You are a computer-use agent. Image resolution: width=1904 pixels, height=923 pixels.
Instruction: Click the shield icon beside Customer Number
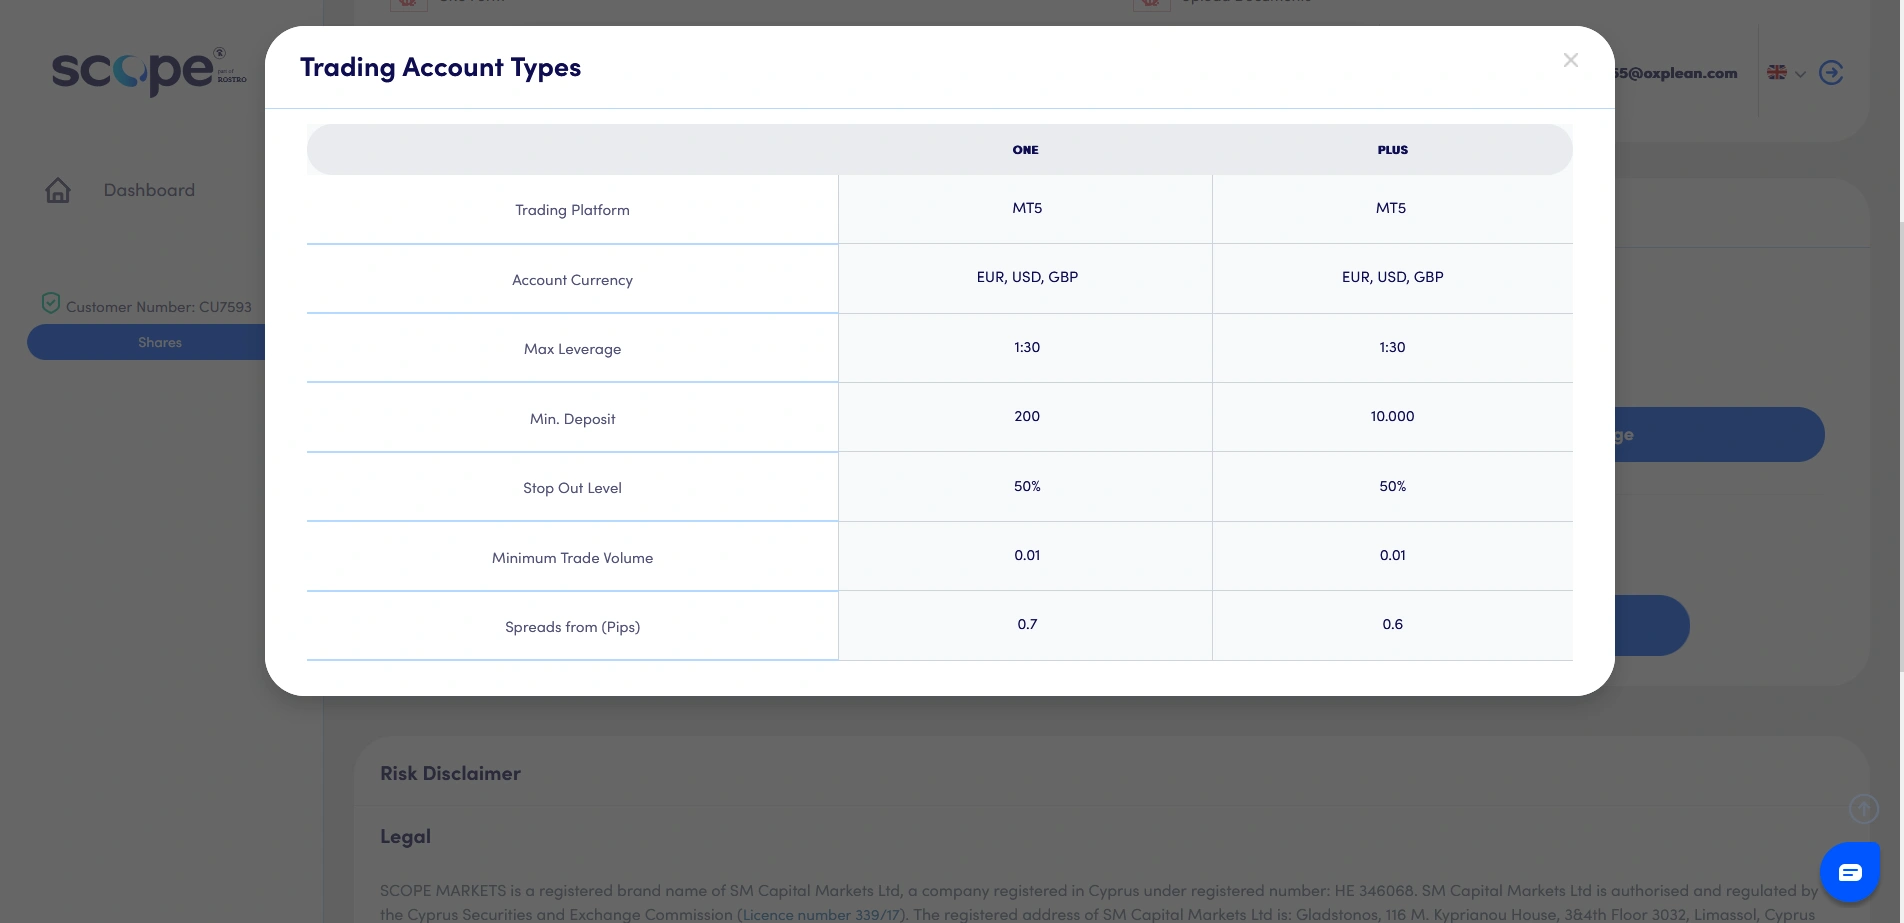click(51, 303)
